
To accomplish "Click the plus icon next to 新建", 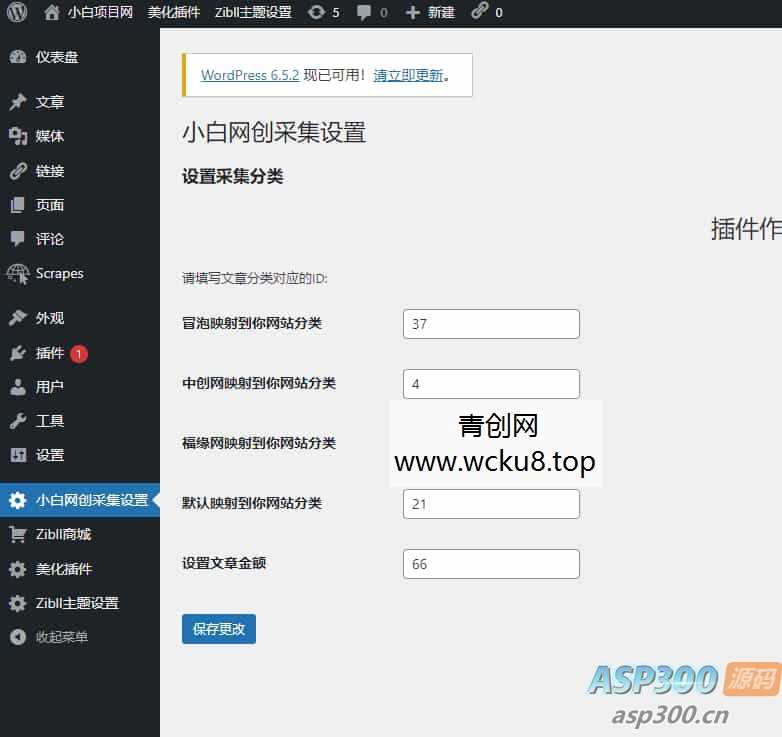I will (413, 12).
